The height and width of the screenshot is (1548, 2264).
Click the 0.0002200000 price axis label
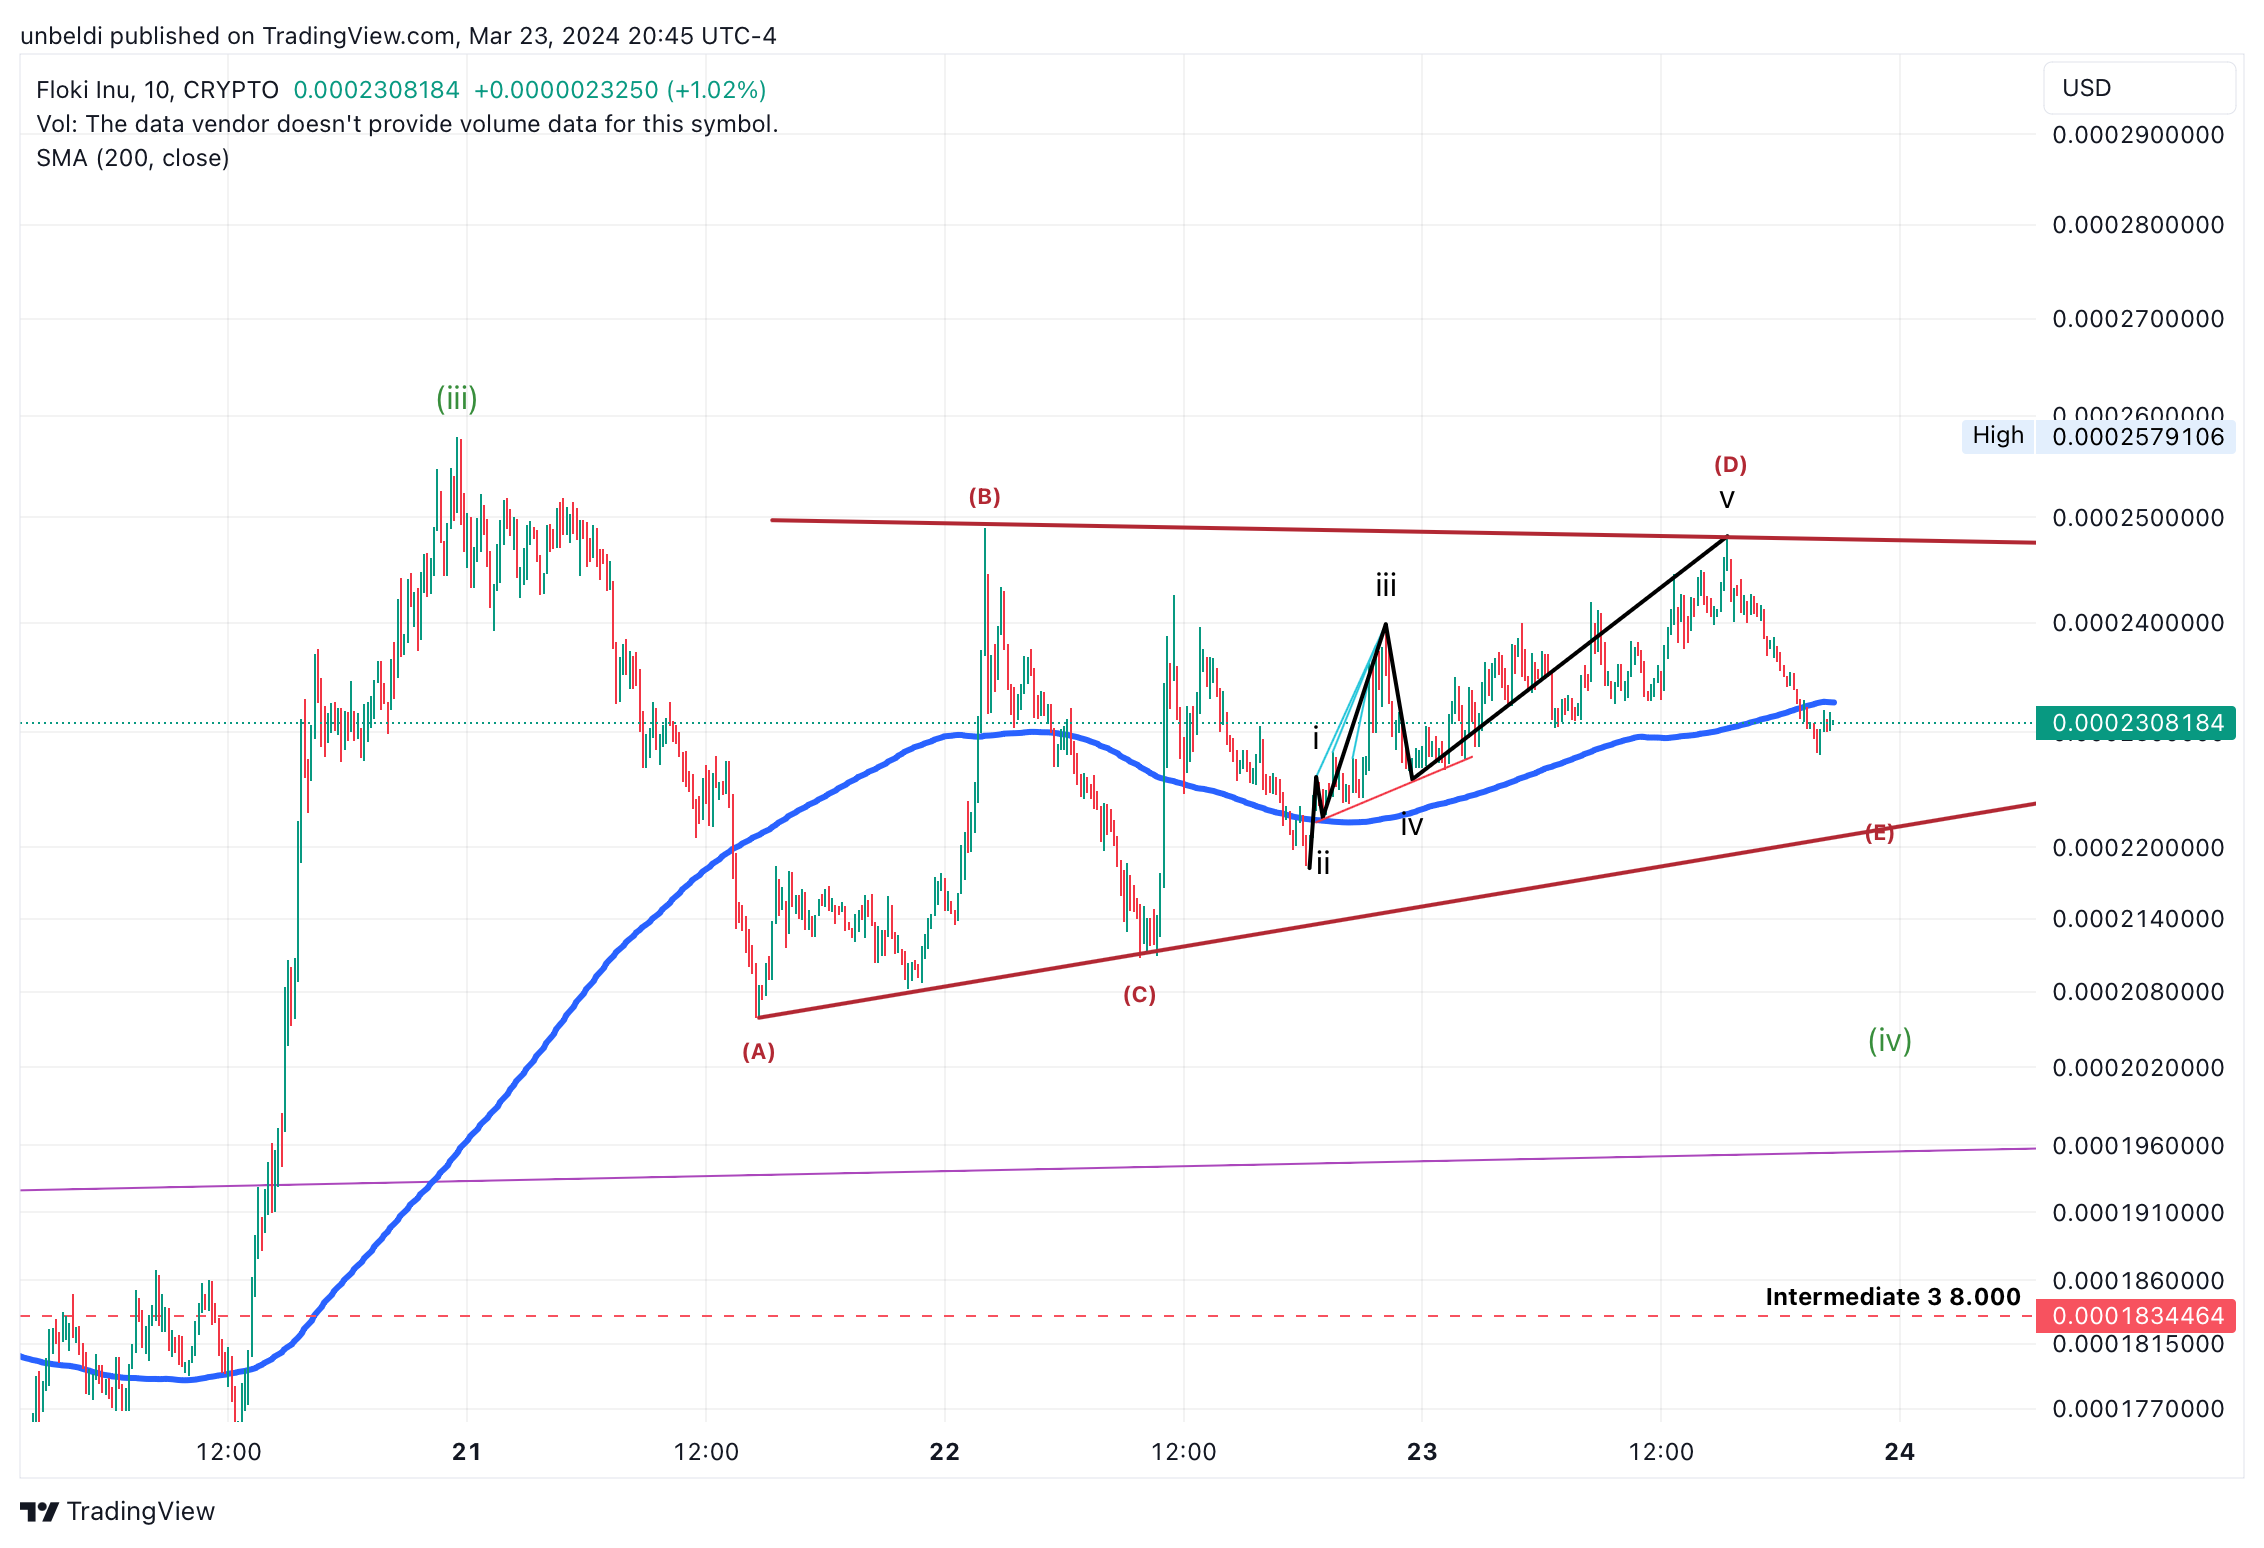click(x=2138, y=848)
